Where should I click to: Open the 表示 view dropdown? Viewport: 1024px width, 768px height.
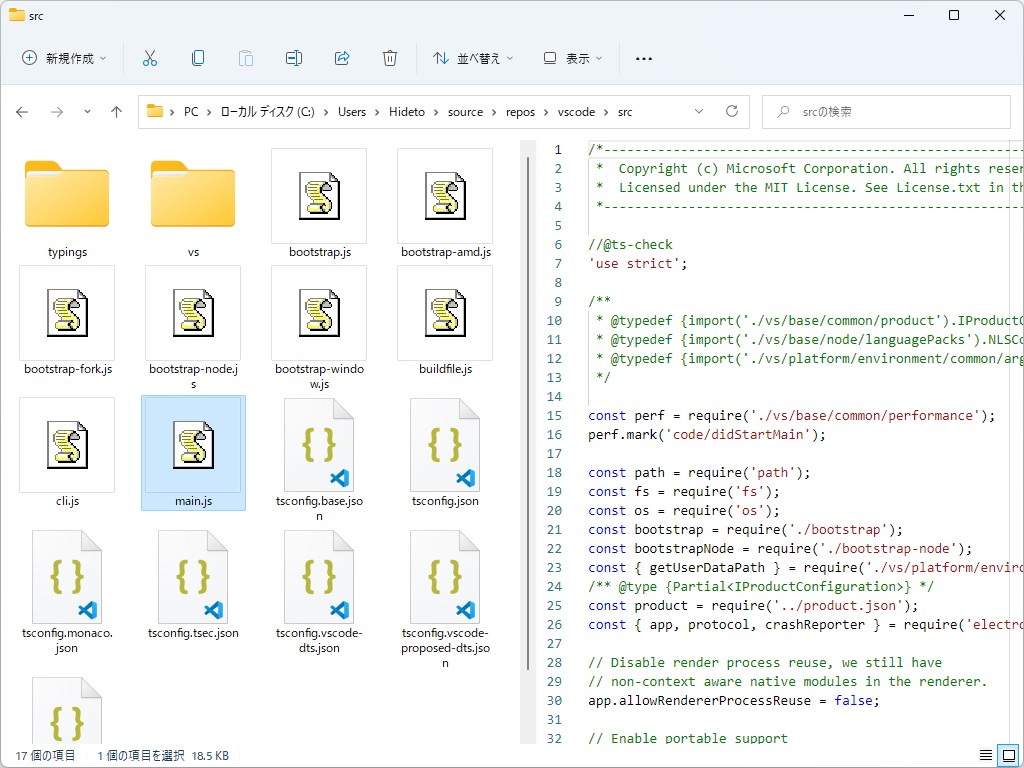click(x=573, y=58)
